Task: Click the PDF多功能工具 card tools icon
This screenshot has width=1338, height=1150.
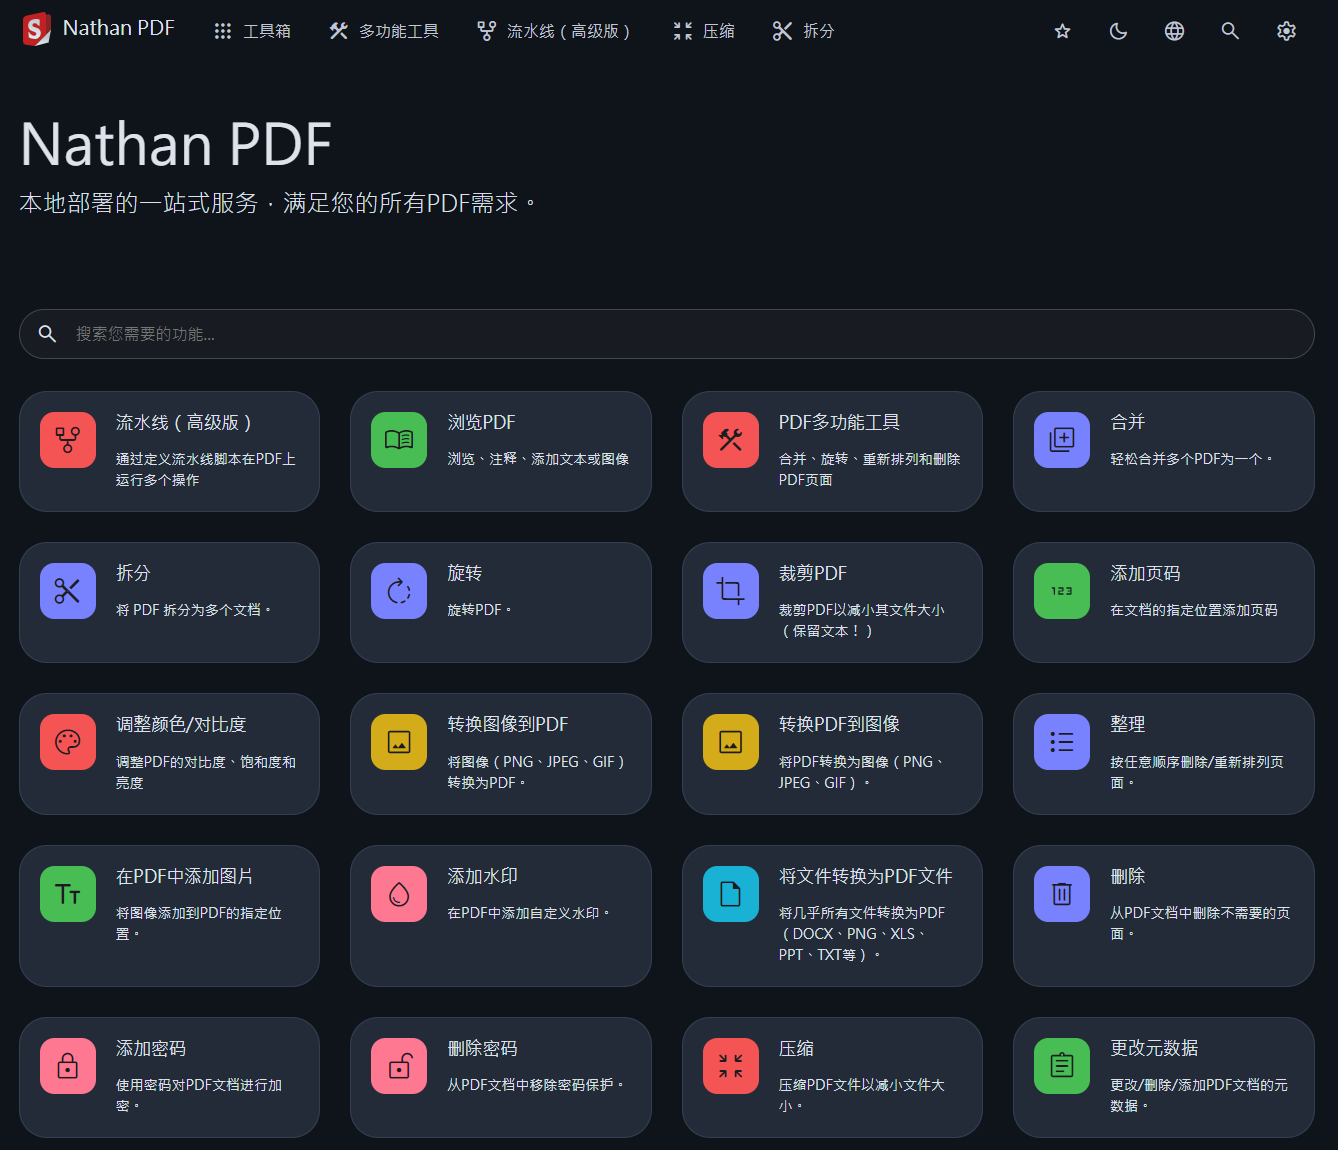Action: [x=731, y=440]
